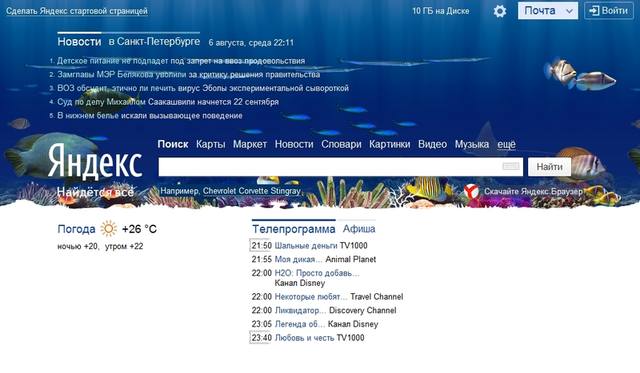Viewport: 640px width, 373px height.
Task: Click inside the search input field
Action: (331, 167)
